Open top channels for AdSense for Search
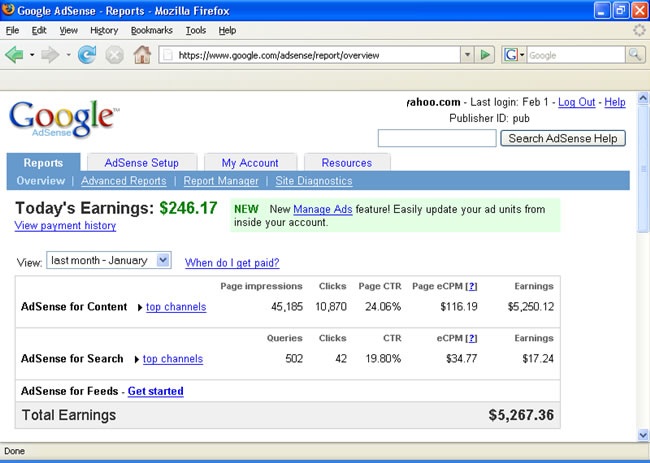Screen dimensions: 650x463 click(173, 359)
